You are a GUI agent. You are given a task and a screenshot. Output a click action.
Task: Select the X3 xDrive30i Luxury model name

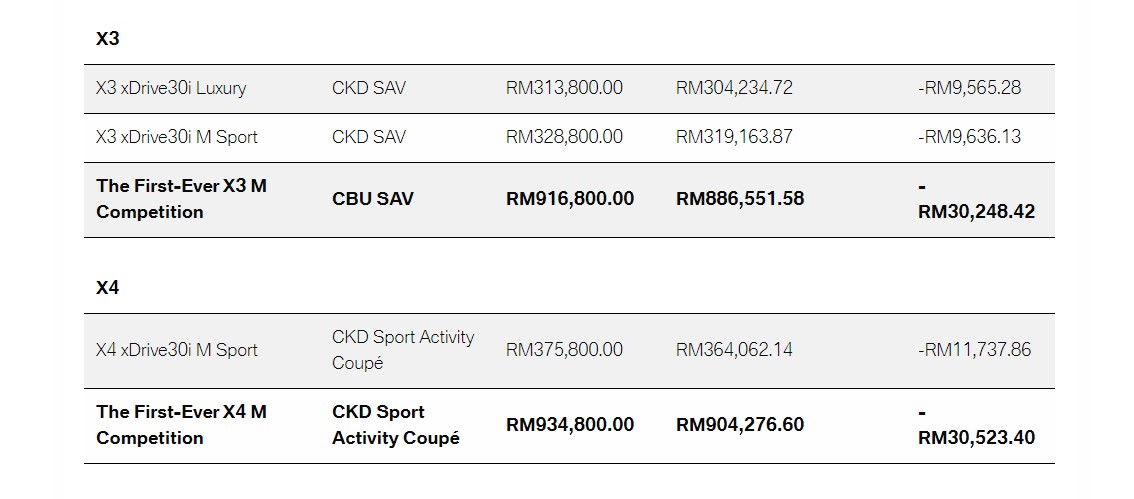tap(171, 88)
